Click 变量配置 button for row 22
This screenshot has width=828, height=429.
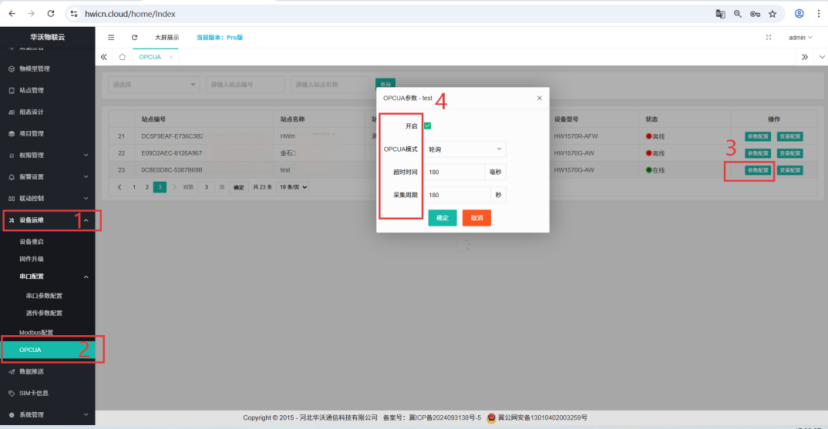[790, 153]
